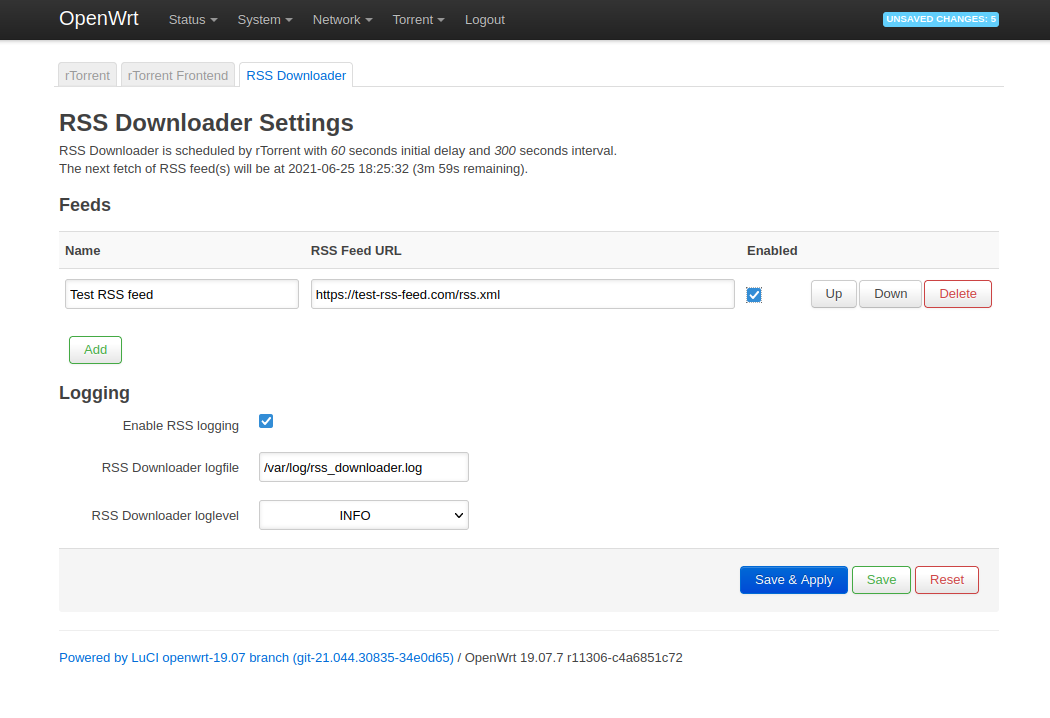Click the Save & Apply button

pos(794,580)
